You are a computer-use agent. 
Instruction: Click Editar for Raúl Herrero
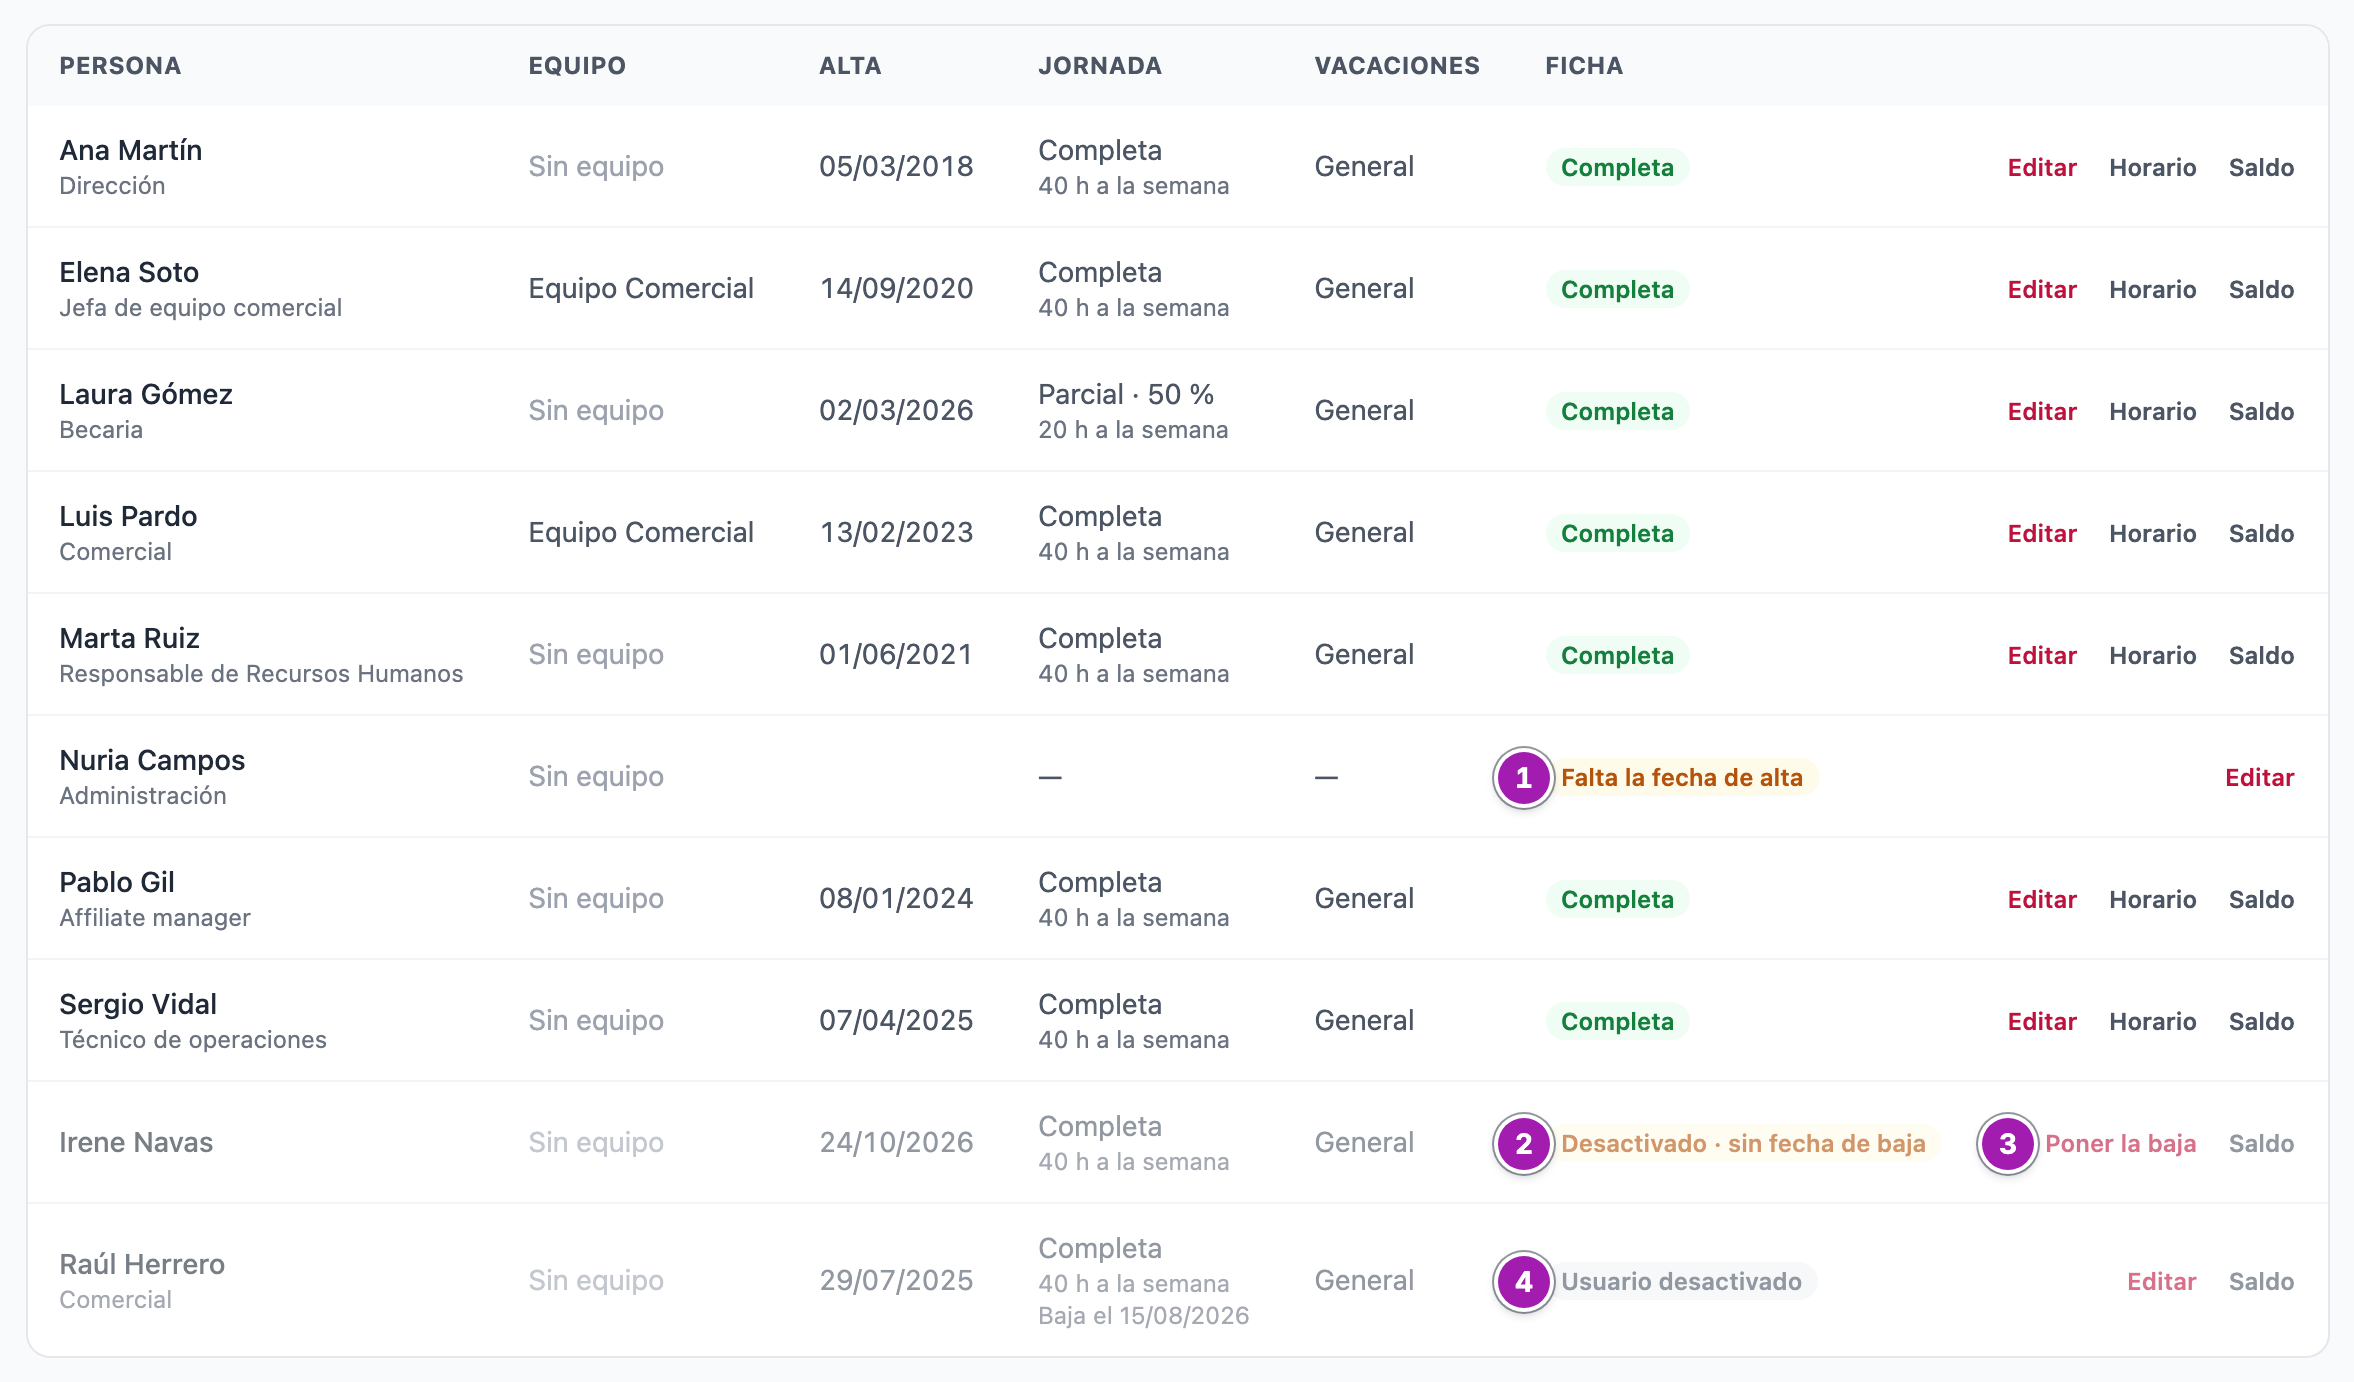(2161, 1281)
